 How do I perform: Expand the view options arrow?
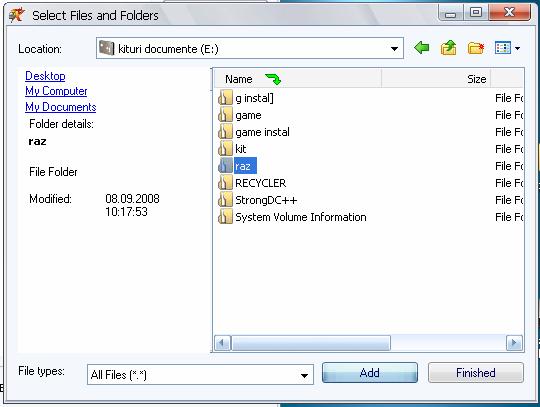(517, 49)
